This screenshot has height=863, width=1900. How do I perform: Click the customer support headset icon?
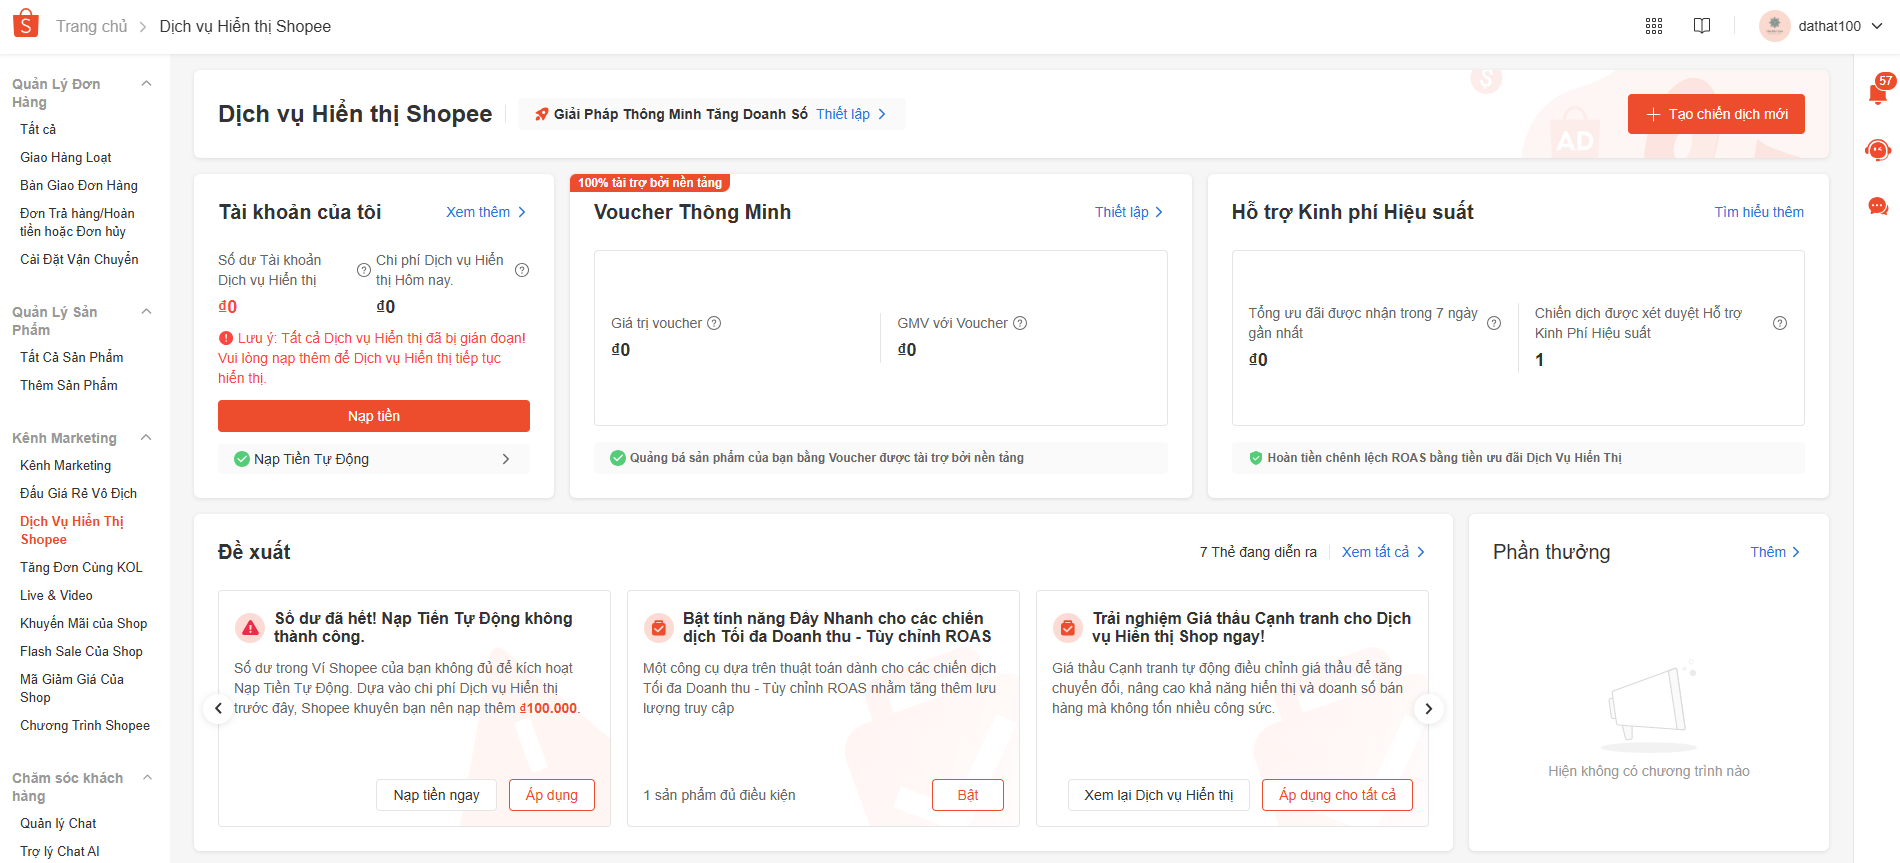click(x=1878, y=150)
